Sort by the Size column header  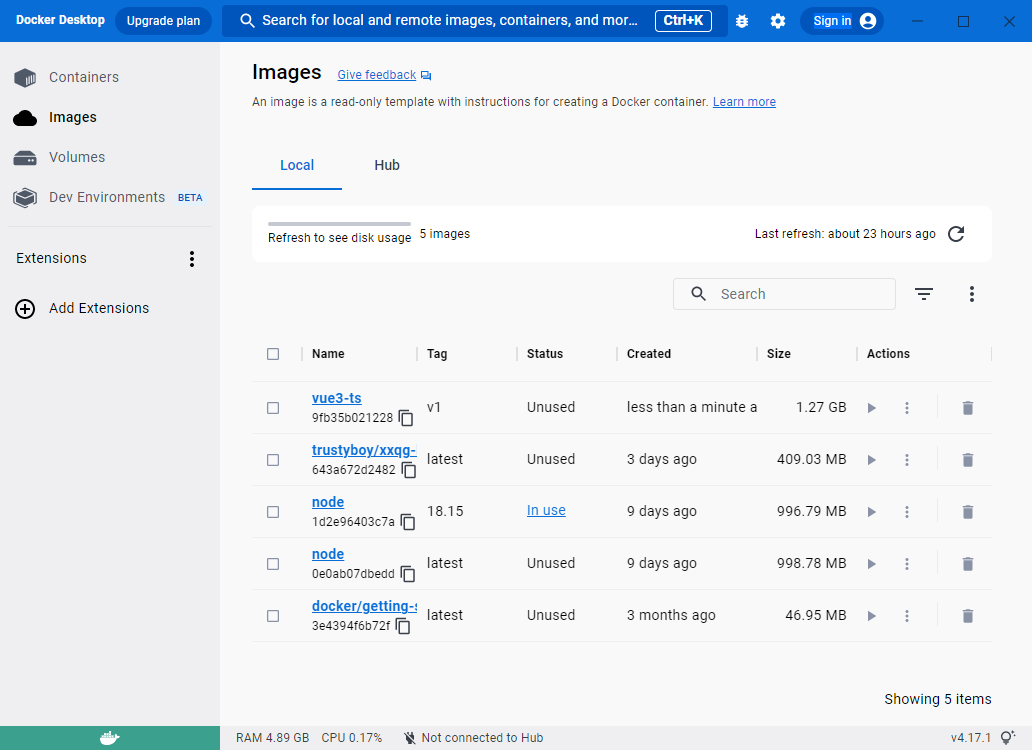[x=779, y=354]
